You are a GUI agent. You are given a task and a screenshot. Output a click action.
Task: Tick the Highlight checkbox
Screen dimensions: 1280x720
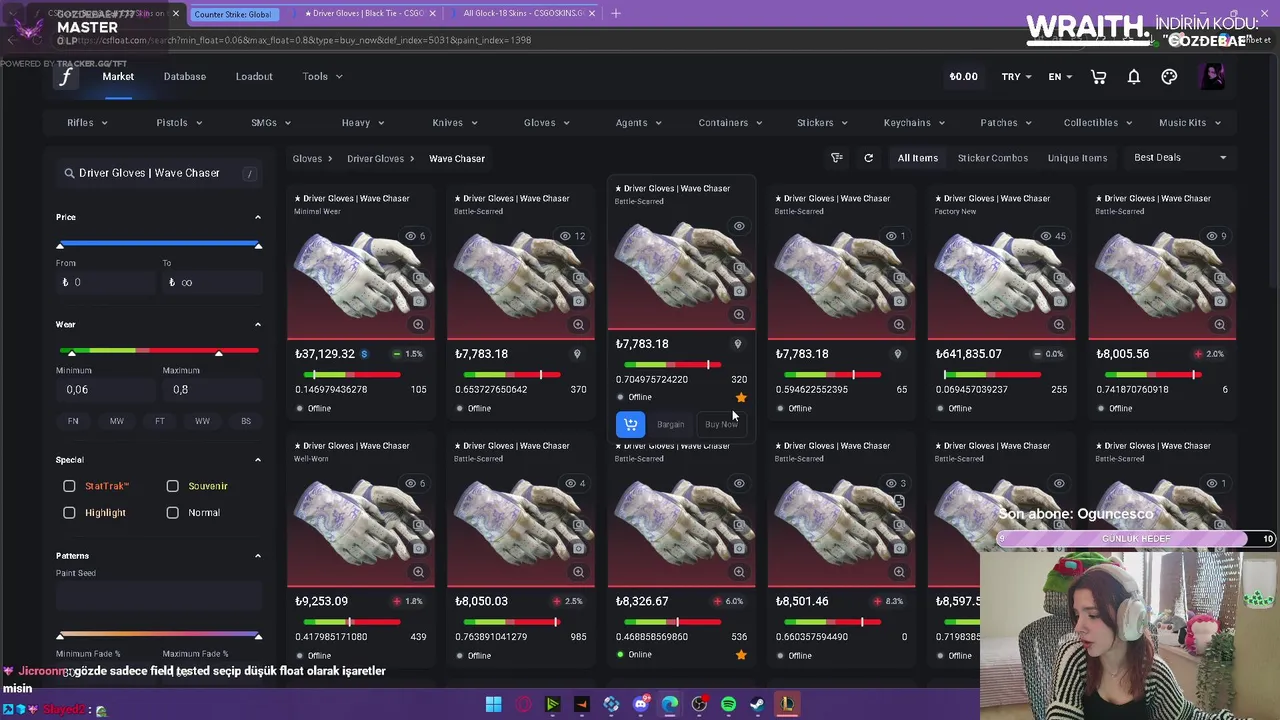[69, 512]
